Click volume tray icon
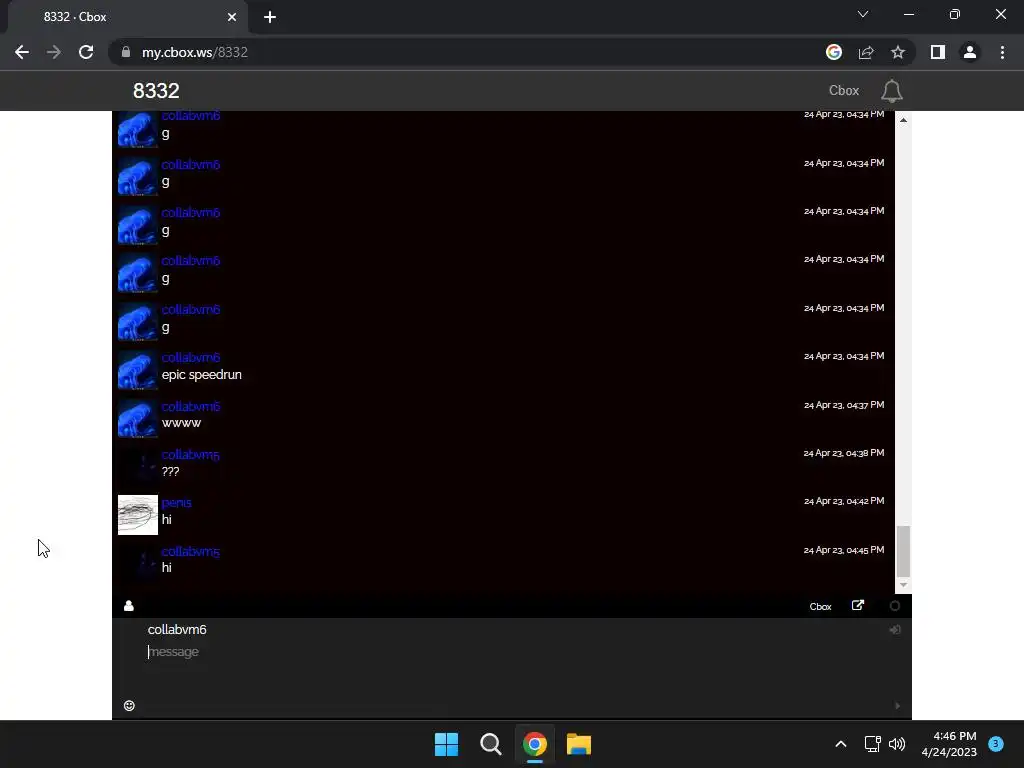1024x768 pixels. [897, 744]
